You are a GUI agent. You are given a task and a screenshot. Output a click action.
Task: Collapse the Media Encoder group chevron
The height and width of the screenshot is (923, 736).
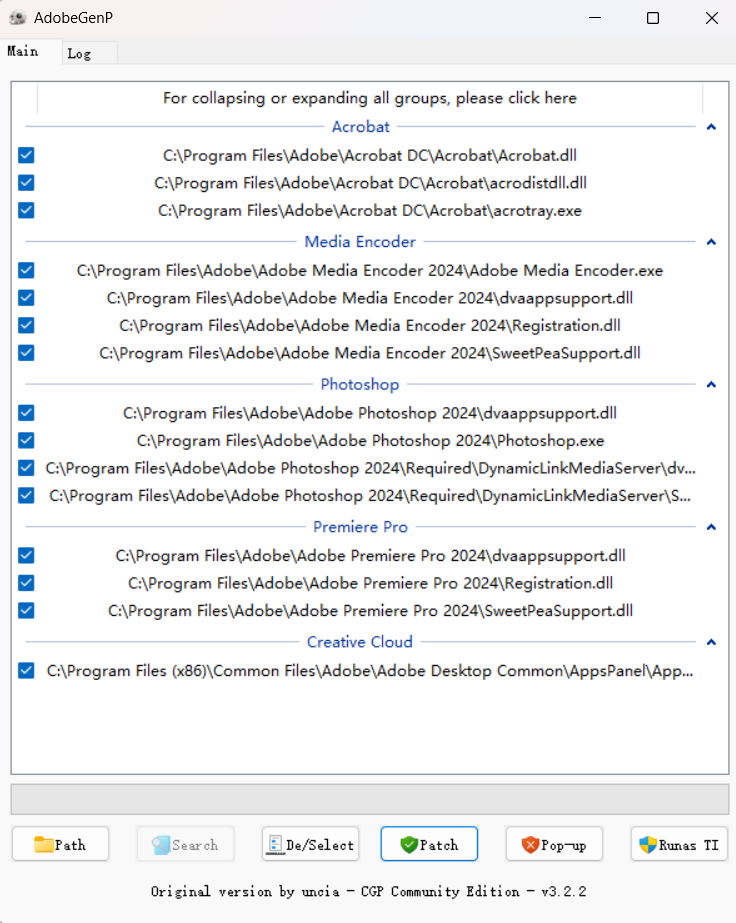tap(711, 242)
